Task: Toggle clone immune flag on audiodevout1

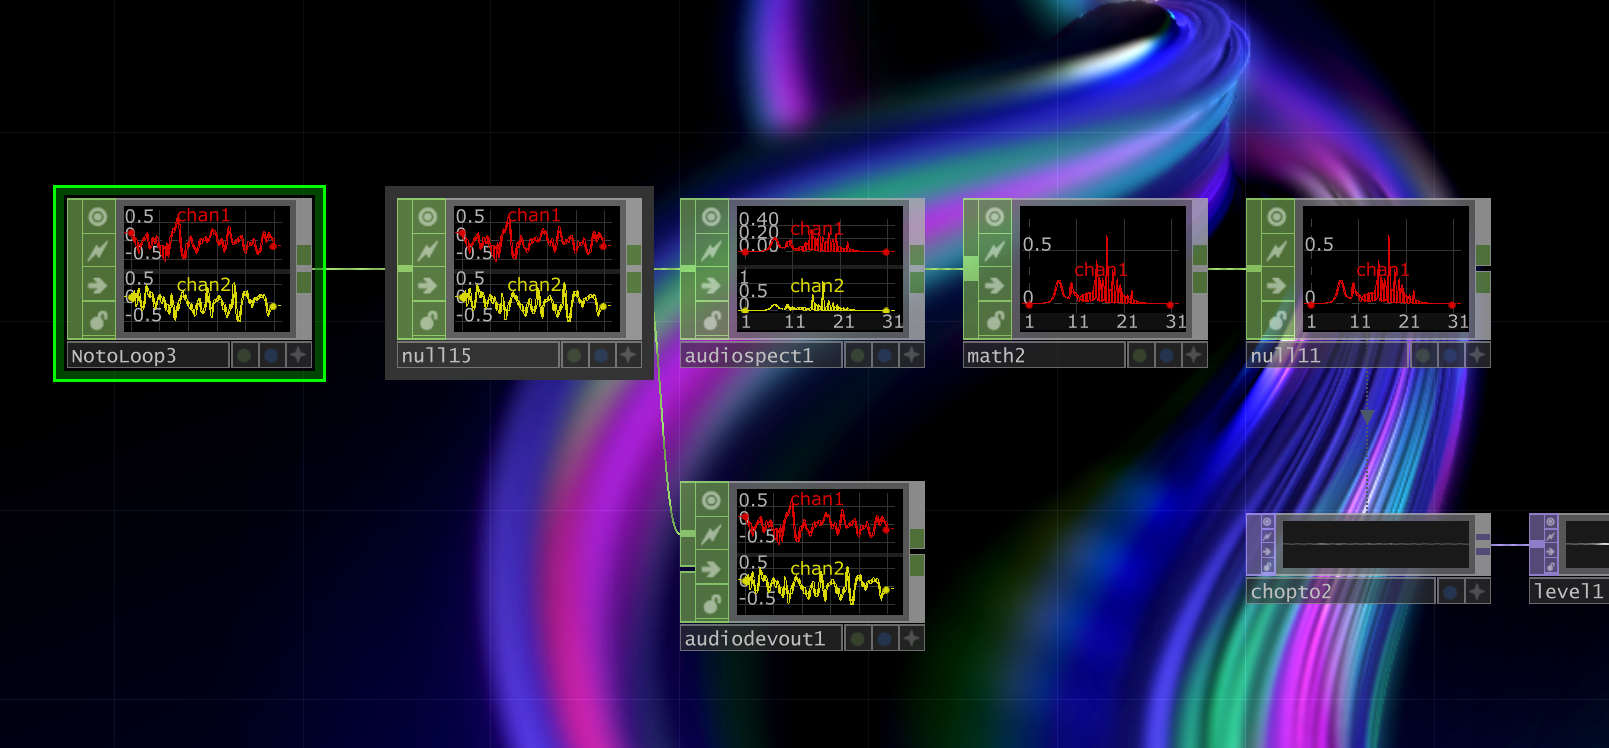Action: 711,534
